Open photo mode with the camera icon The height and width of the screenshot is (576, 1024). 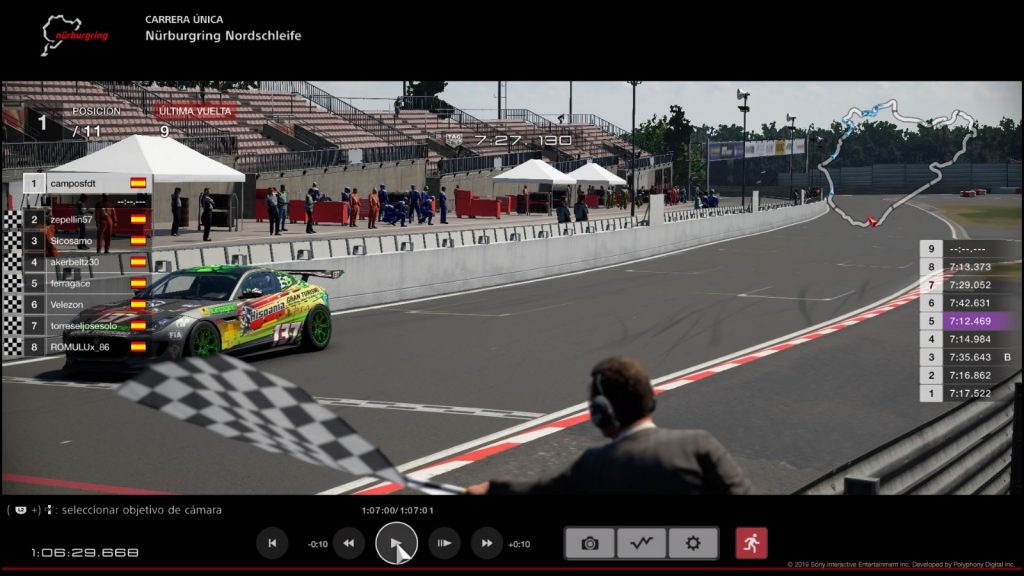coord(590,543)
